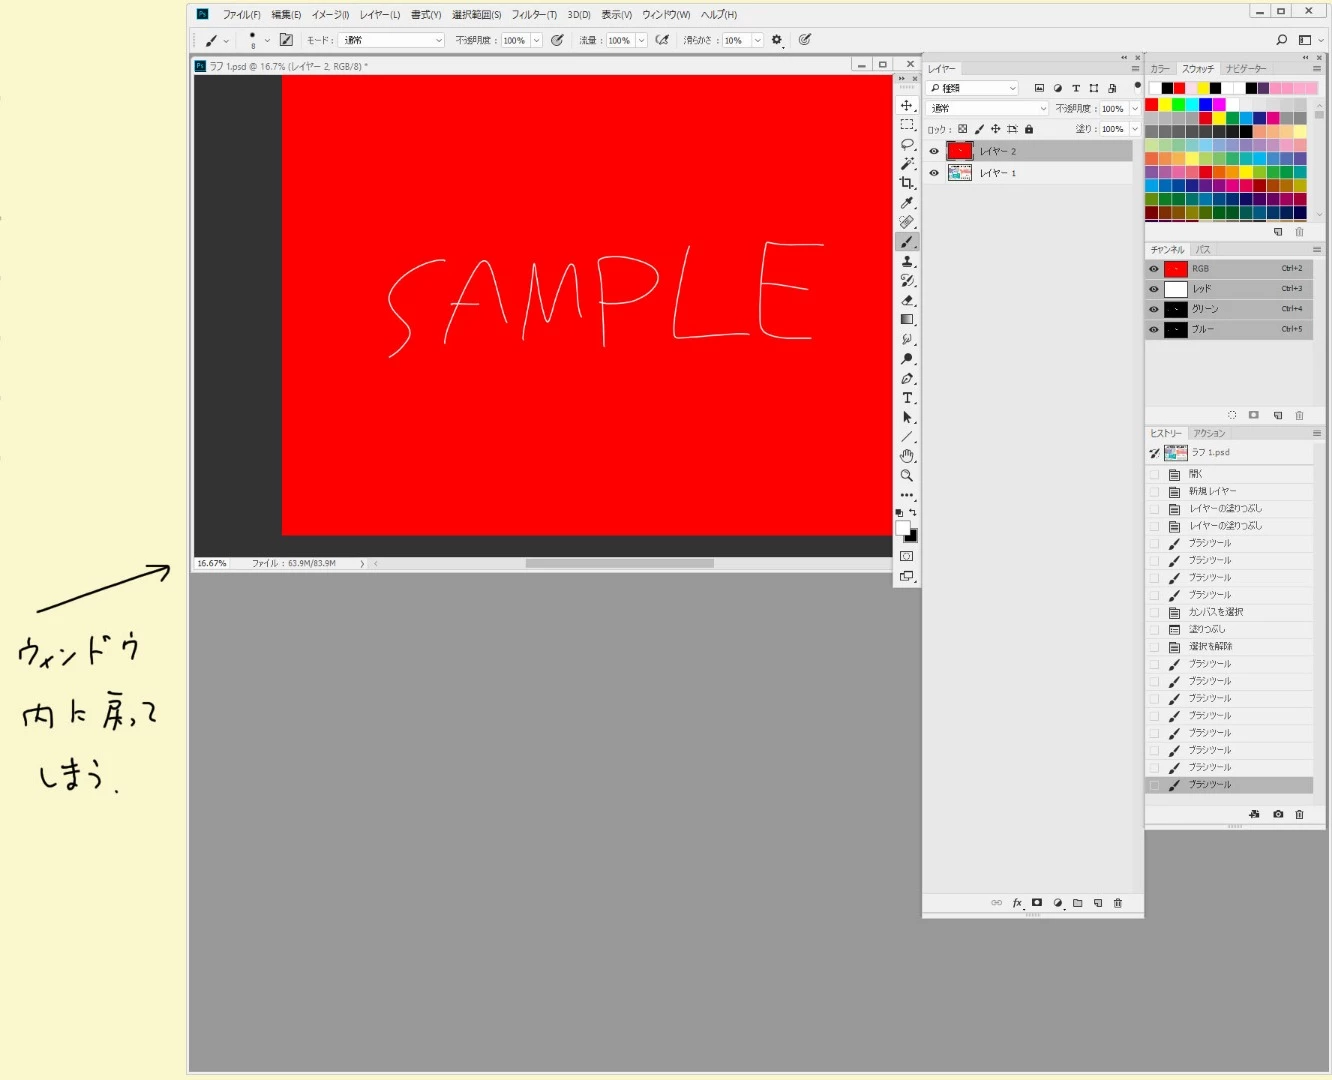The width and height of the screenshot is (1332, 1080).
Task: Select the Line tool
Action: 907,437
